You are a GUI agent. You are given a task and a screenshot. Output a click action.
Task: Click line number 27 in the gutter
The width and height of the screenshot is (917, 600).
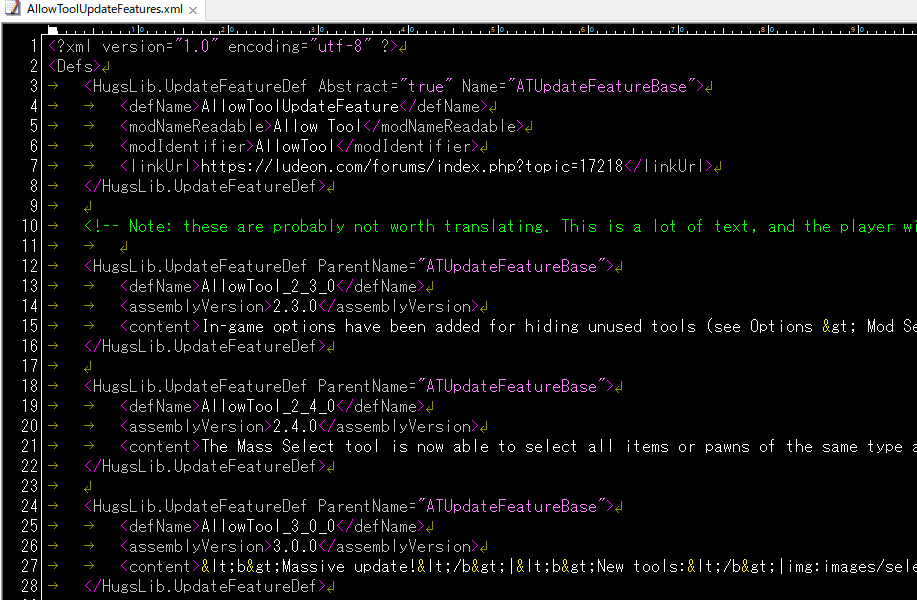(x=30, y=565)
